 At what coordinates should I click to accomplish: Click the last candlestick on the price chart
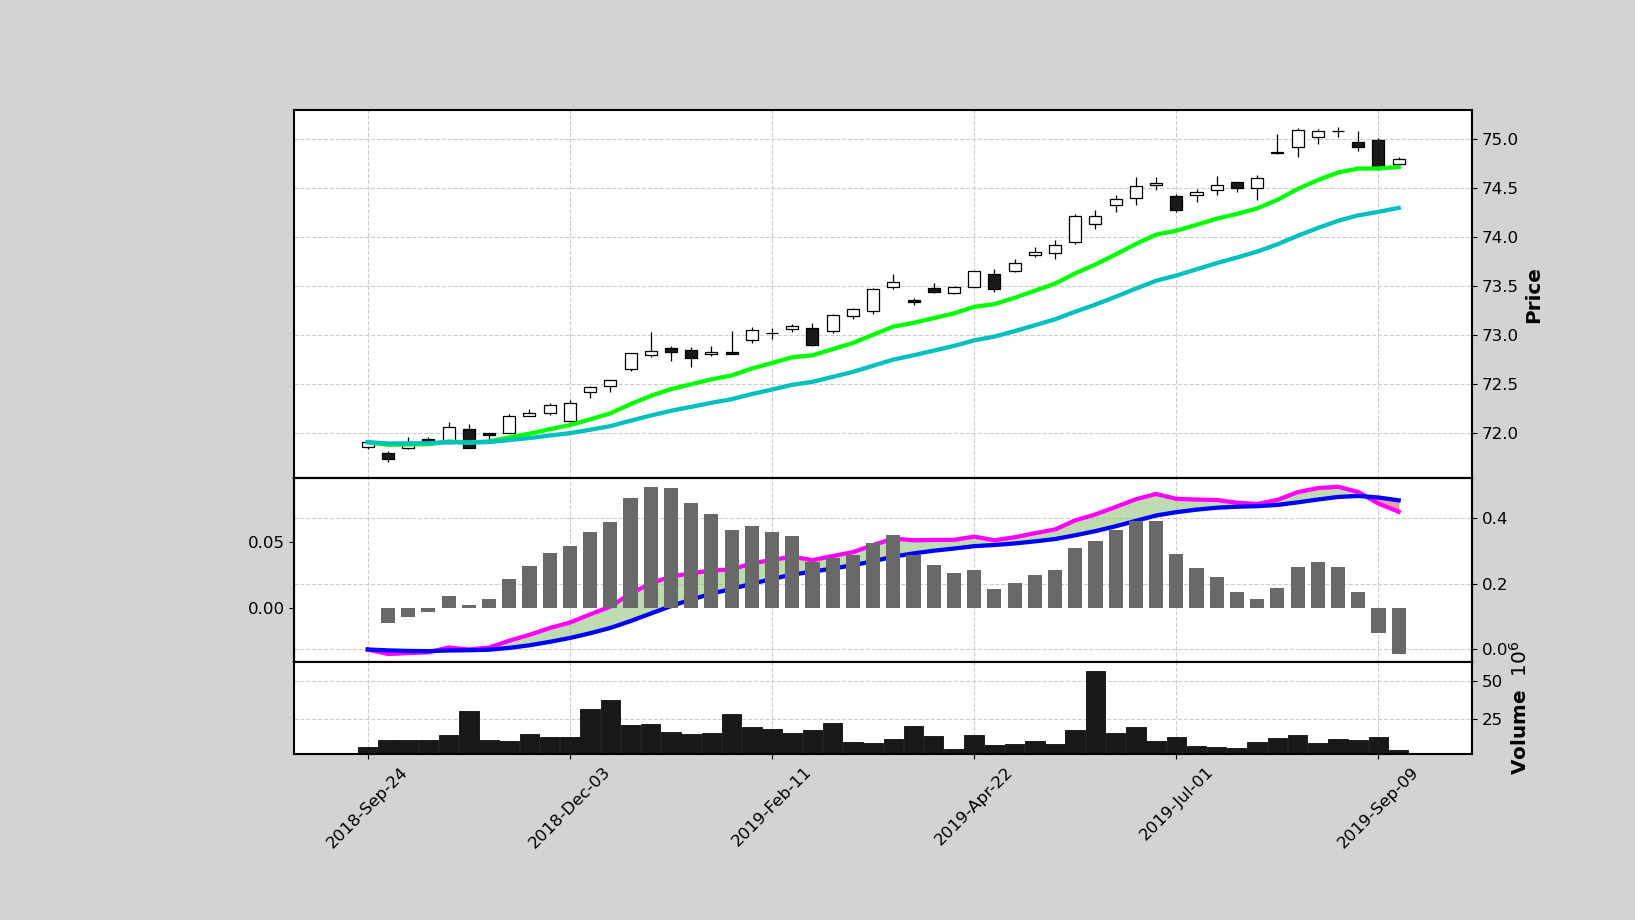[x=1399, y=161]
